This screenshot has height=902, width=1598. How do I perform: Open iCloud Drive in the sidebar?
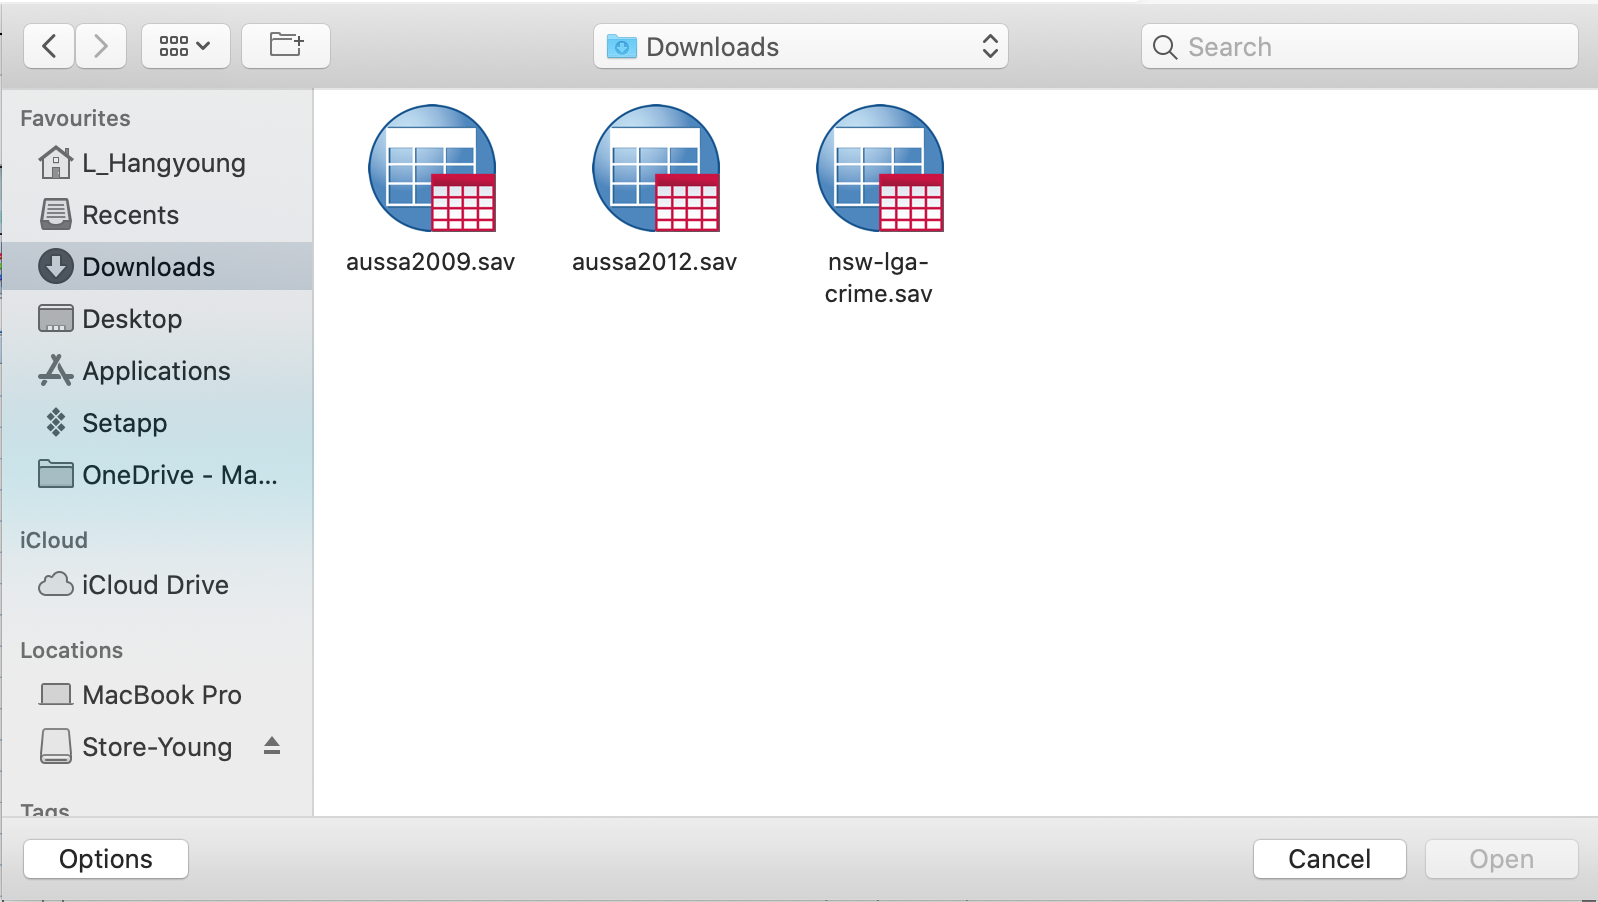157,585
